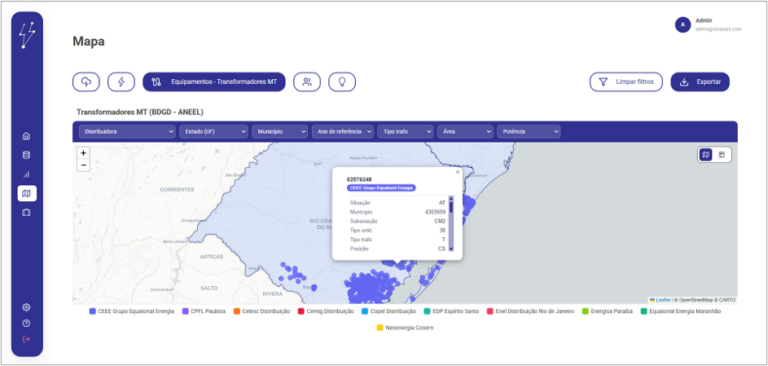The image size is (768, 366).
Task: Select the people/users category tab
Action: 307,82
